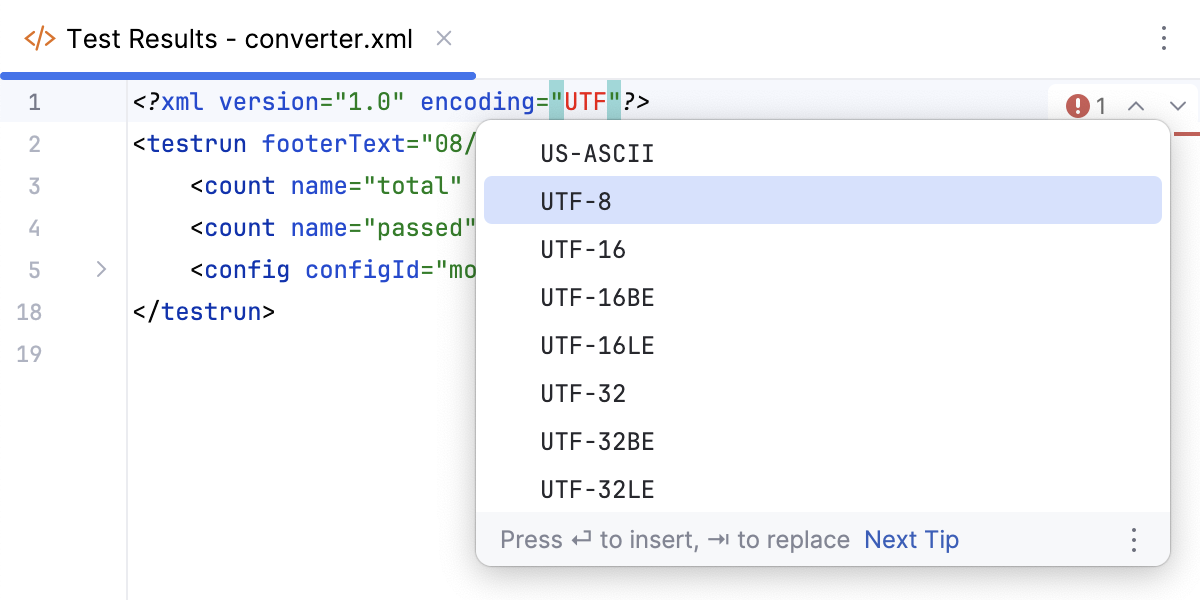Viewport: 1200px width, 600px height.
Task: Open the three-dot menu in the completion popup footer
Action: click(x=1134, y=539)
